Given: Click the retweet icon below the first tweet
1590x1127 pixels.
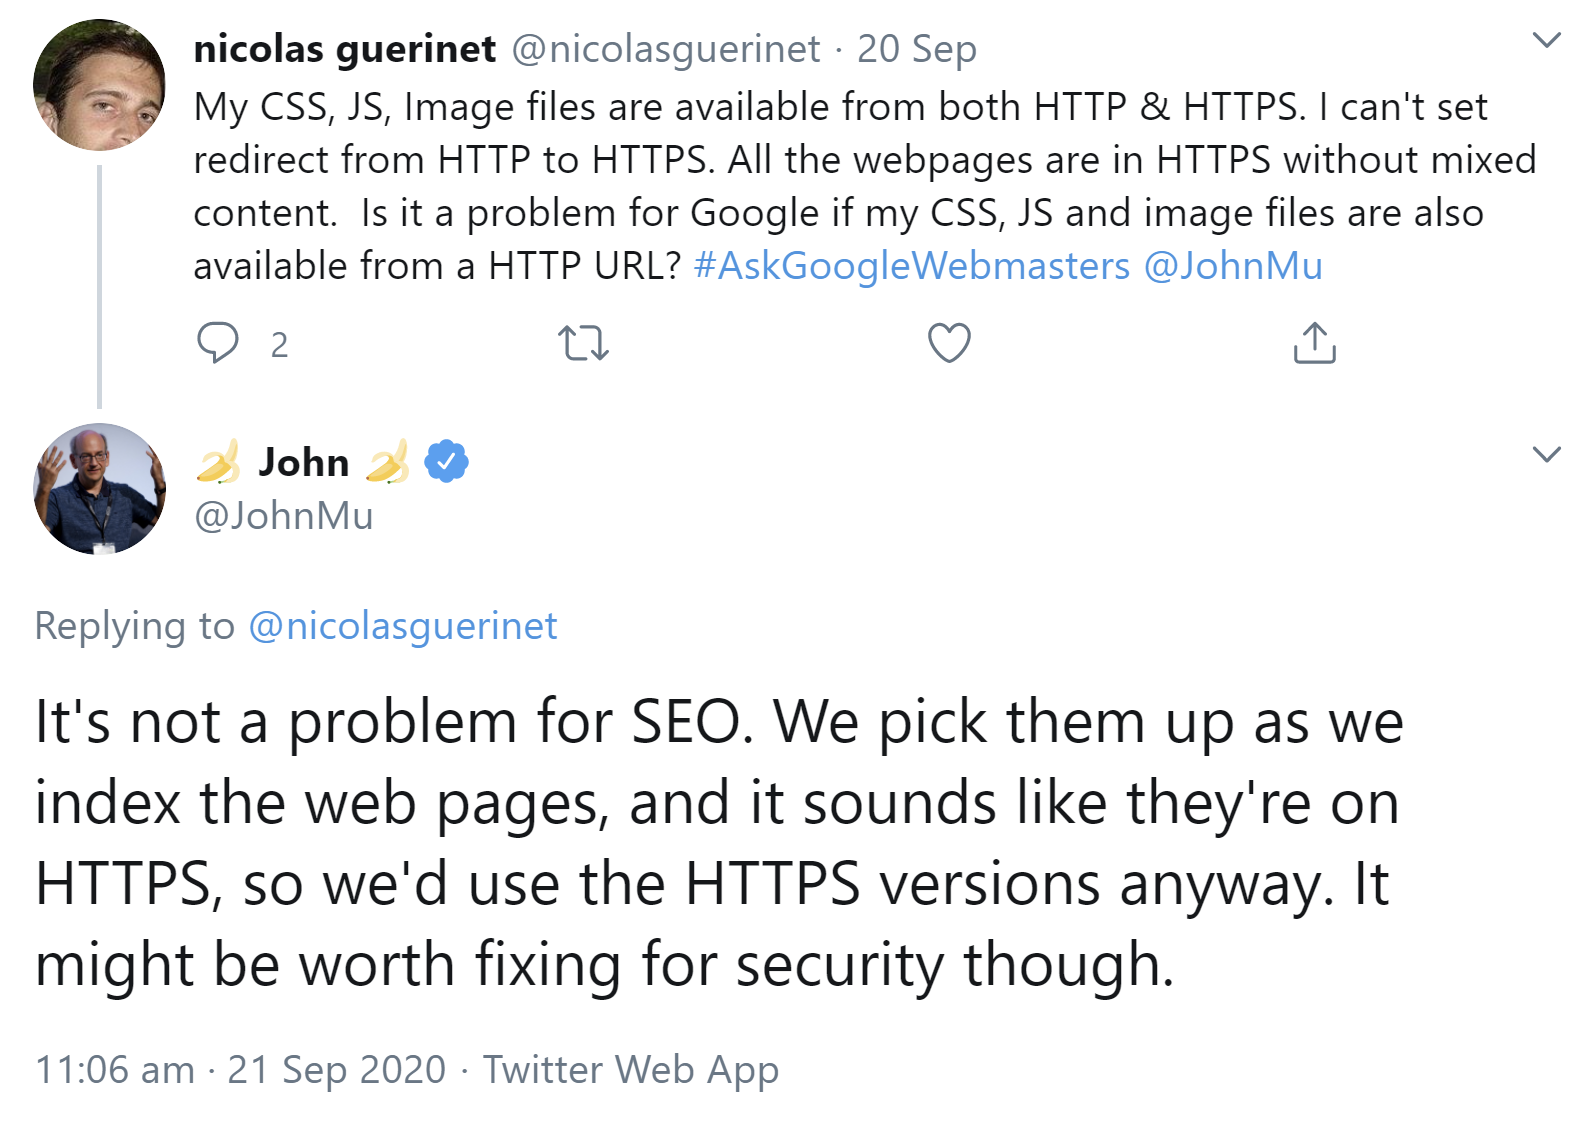Looking at the screenshot, I should point(585,344).
